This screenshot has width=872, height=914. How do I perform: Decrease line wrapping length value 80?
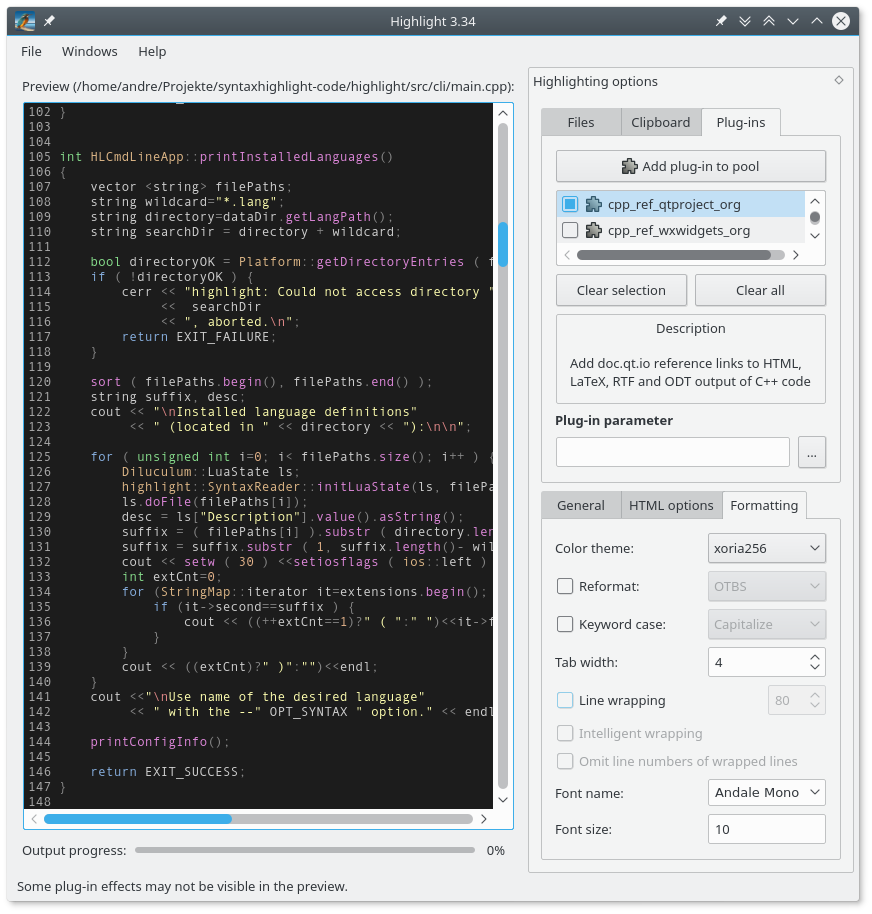(x=815, y=705)
